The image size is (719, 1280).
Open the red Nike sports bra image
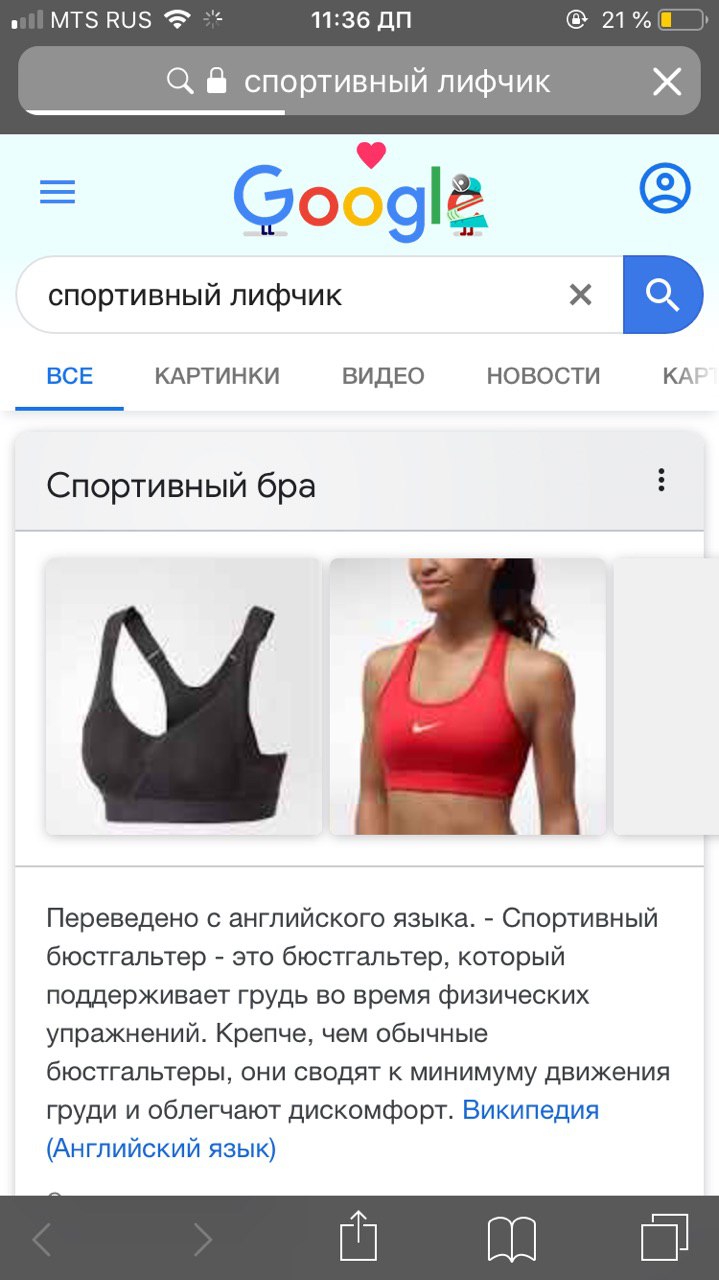(468, 696)
